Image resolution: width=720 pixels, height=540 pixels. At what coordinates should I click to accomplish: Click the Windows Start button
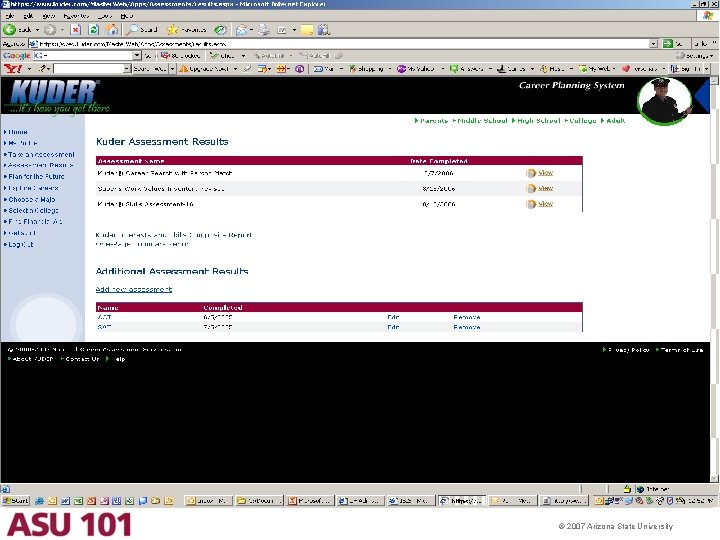tap(16, 501)
